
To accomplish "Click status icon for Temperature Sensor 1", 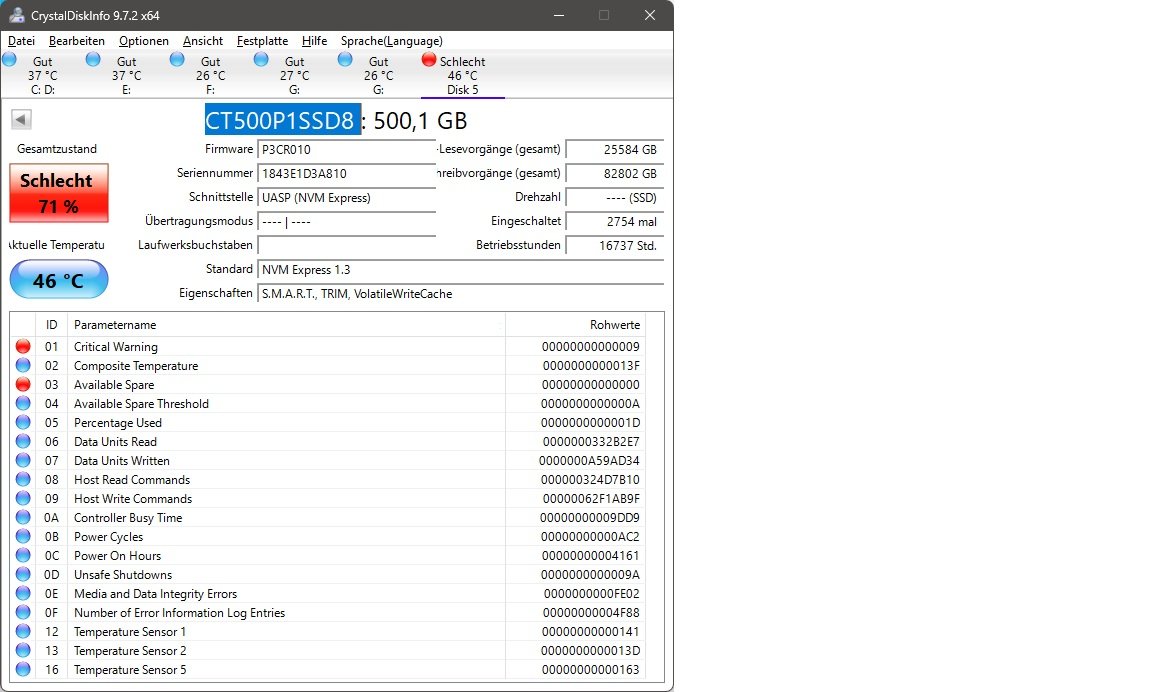I will tap(23, 632).
